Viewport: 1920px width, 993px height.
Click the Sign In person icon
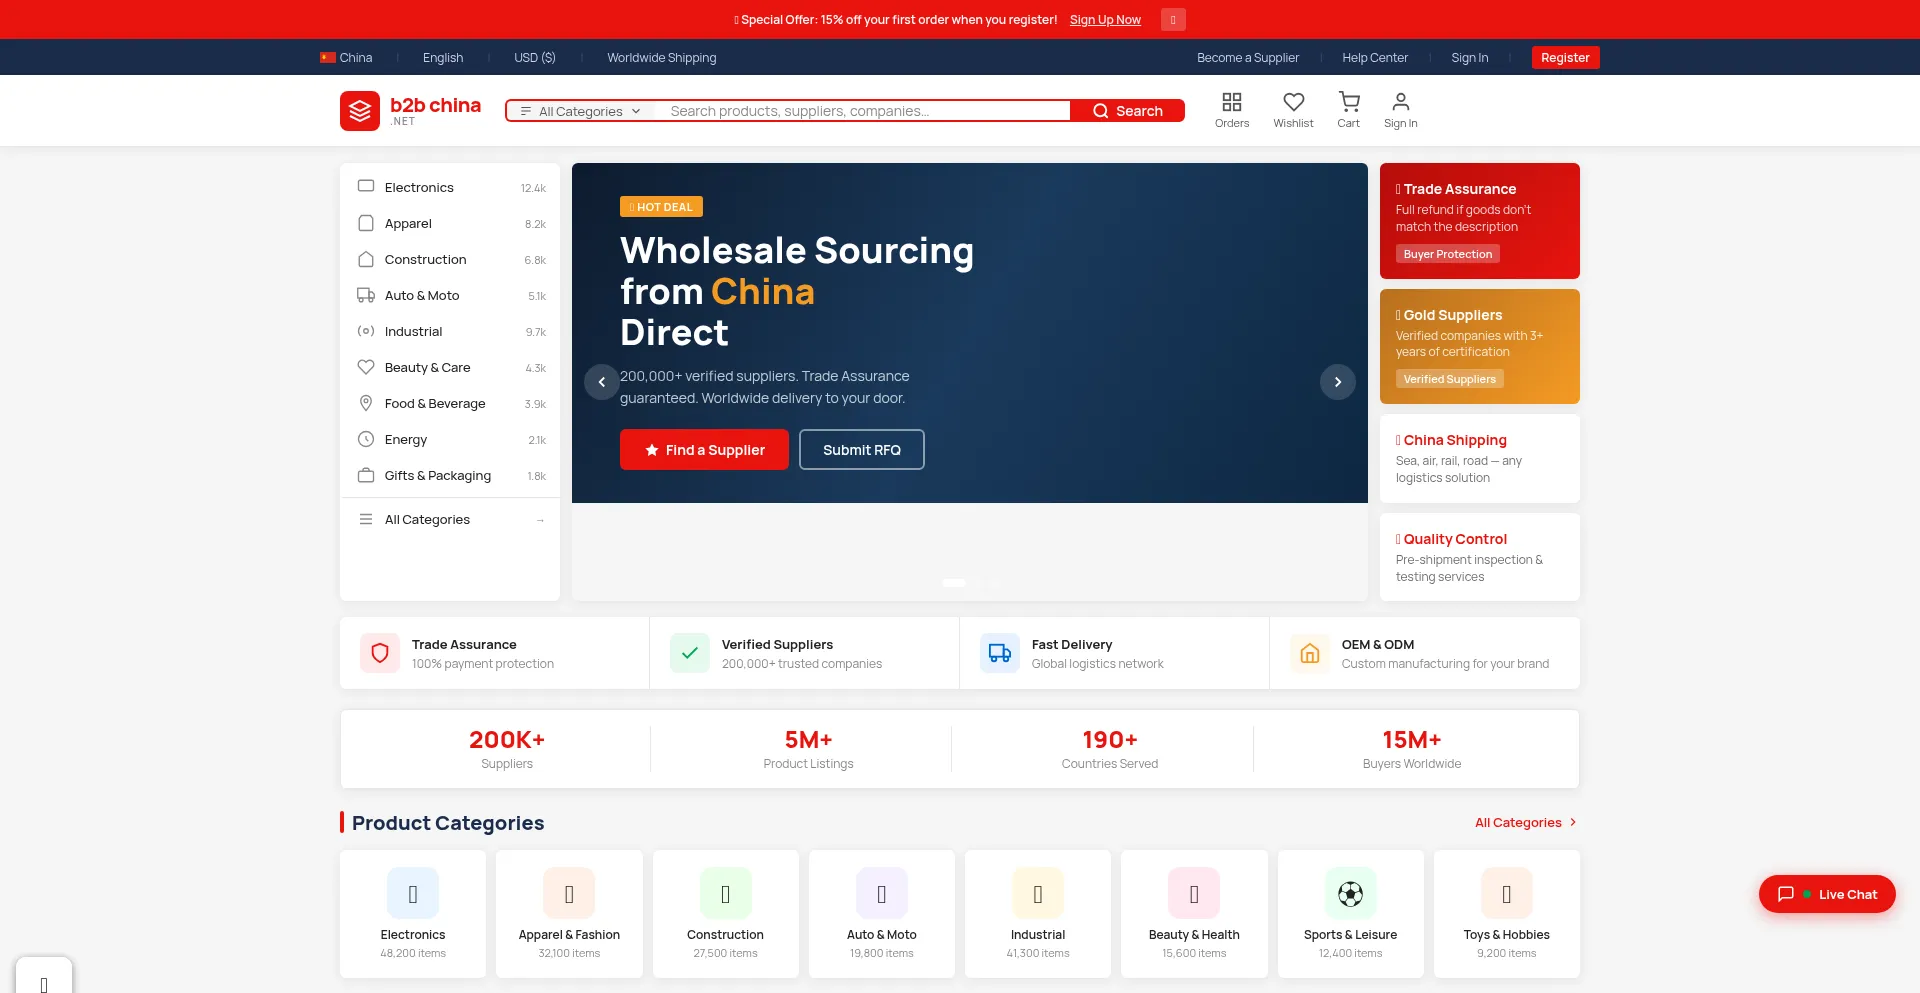[x=1400, y=110]
